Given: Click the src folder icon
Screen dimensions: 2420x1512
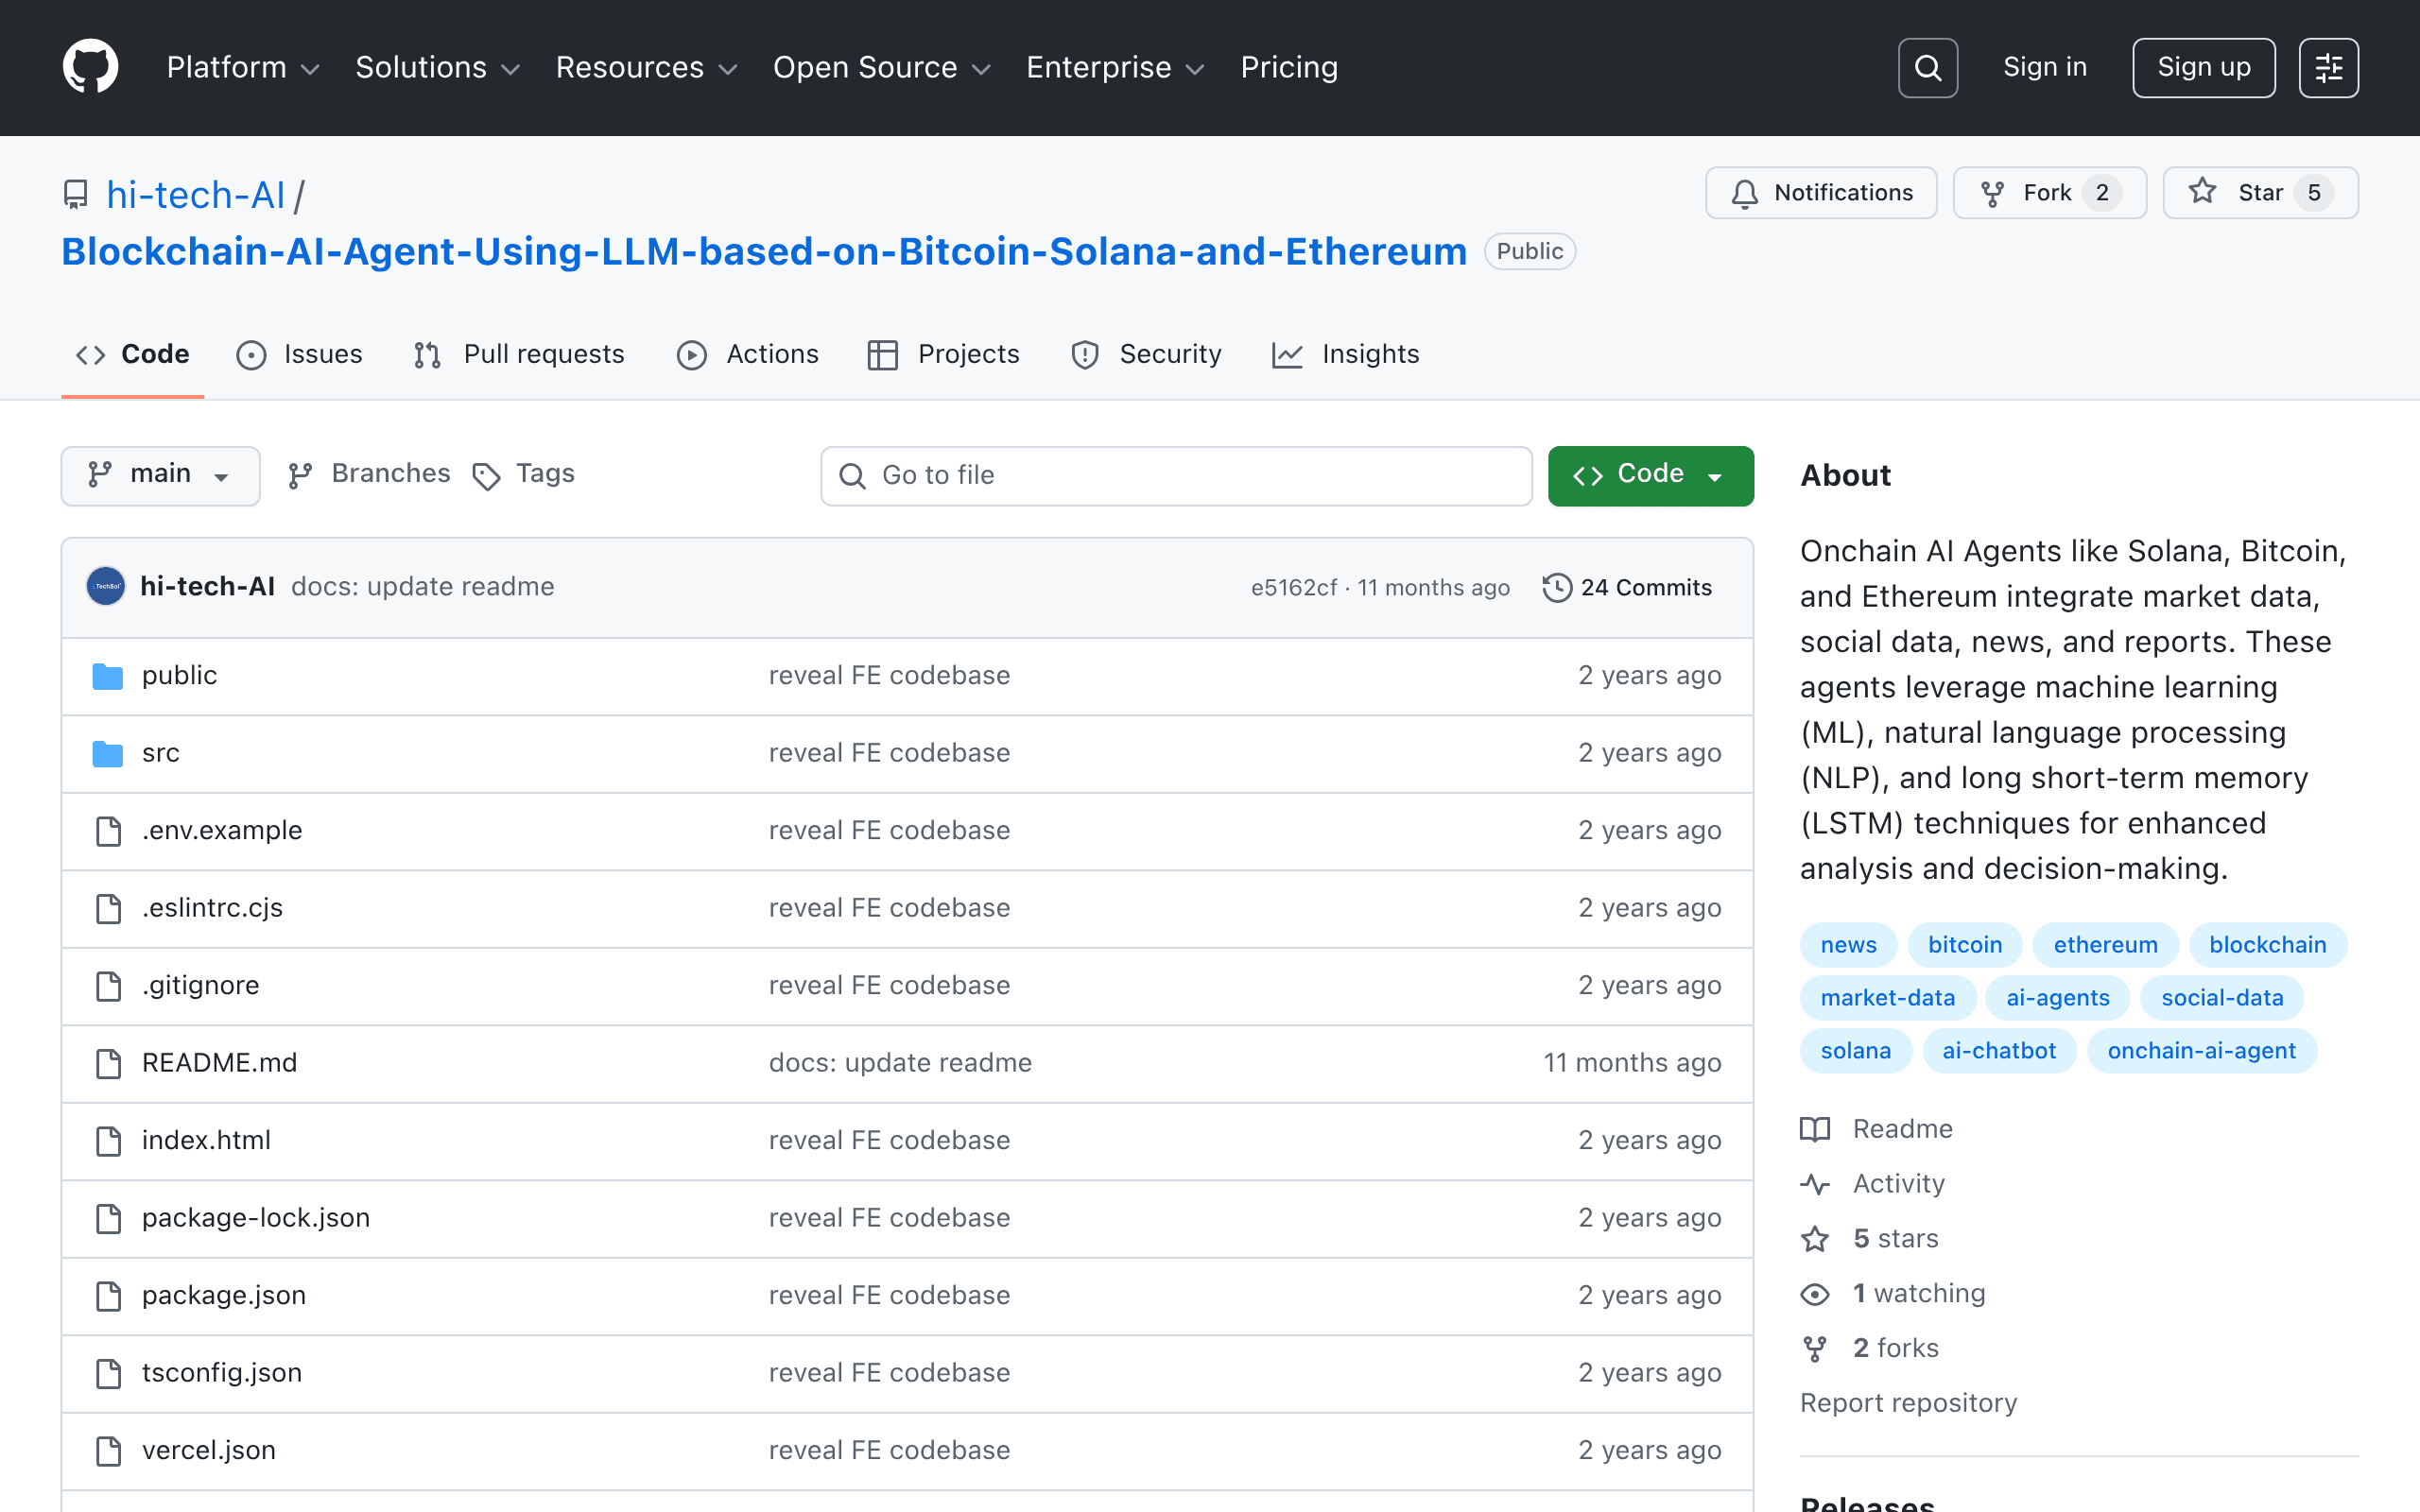Looking at the screenshot, I should coord(107,753).
